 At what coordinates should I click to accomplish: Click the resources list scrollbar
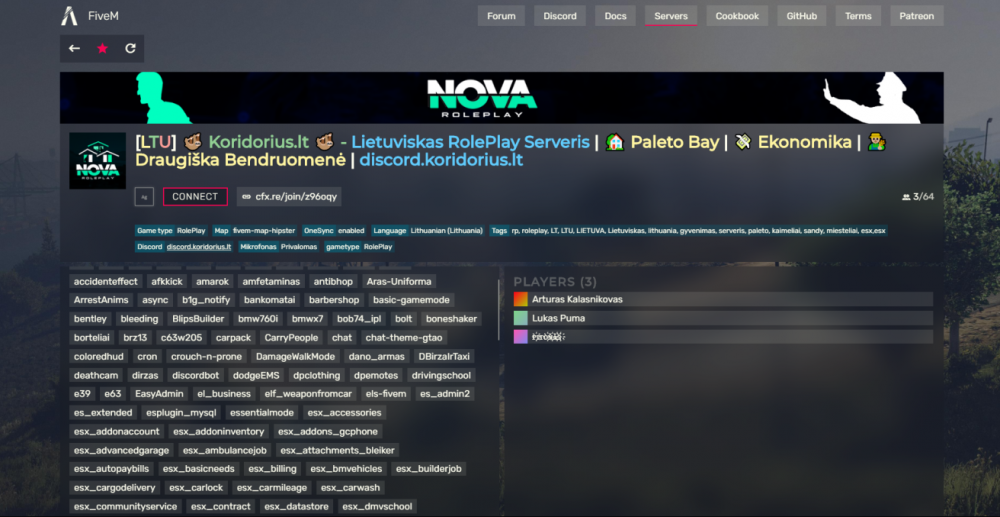(499, 310)
